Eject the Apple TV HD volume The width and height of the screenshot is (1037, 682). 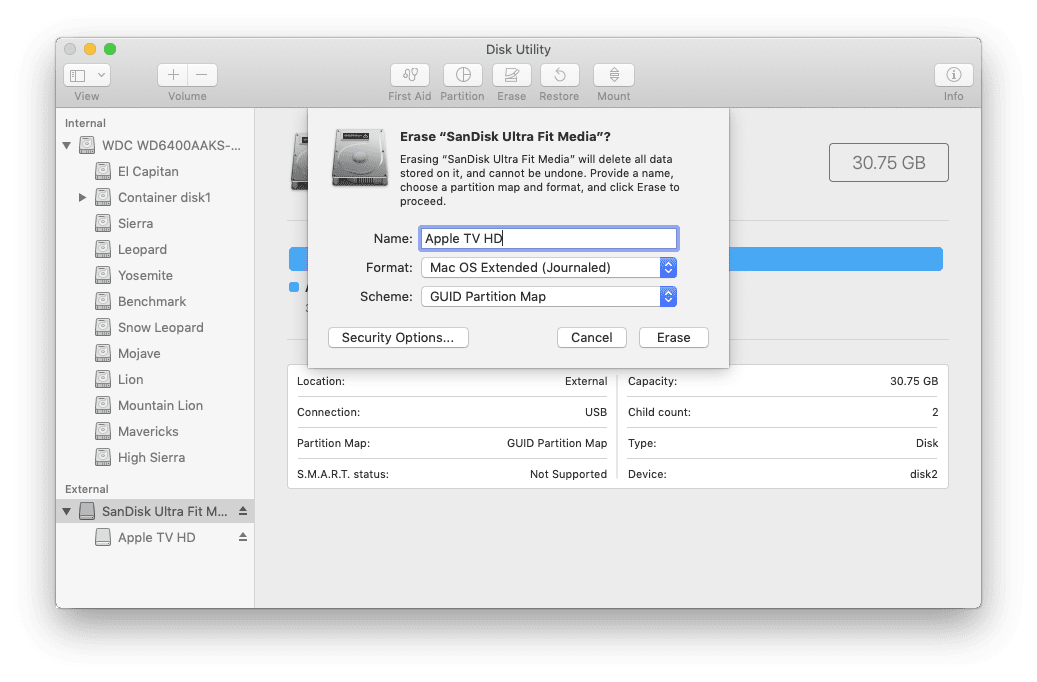(242, 537)
